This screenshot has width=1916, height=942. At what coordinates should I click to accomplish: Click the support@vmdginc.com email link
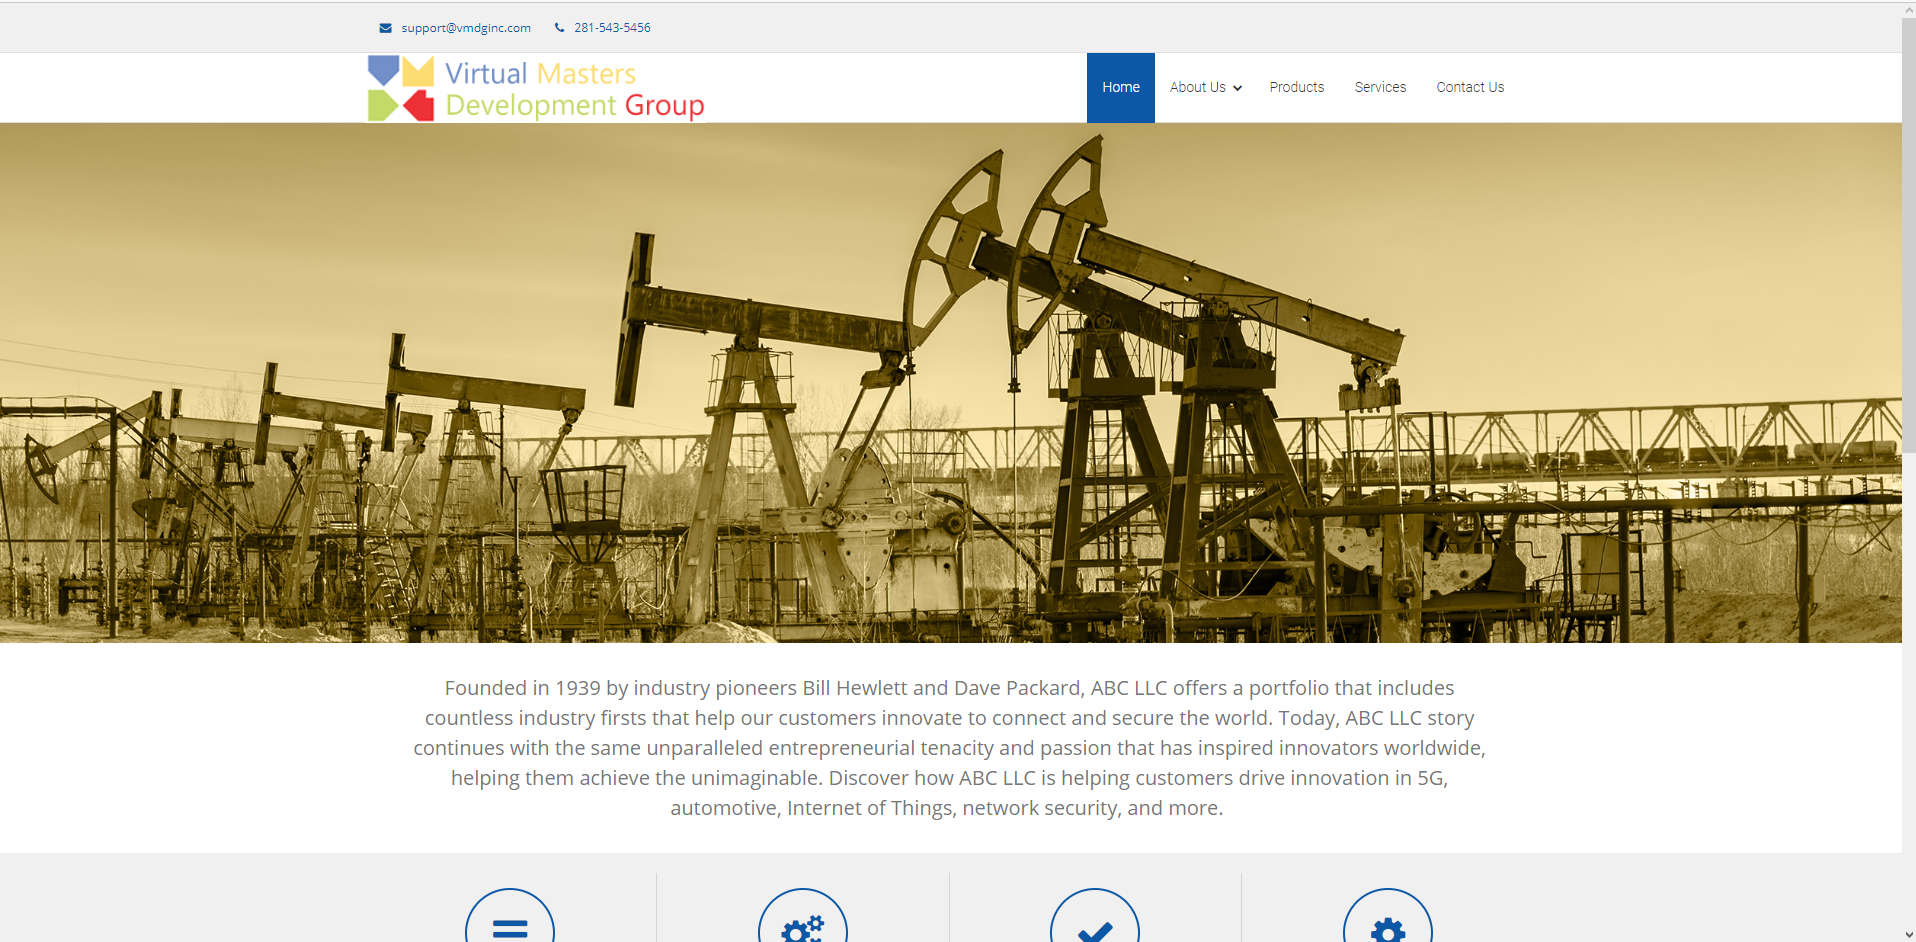click(466, 28)
